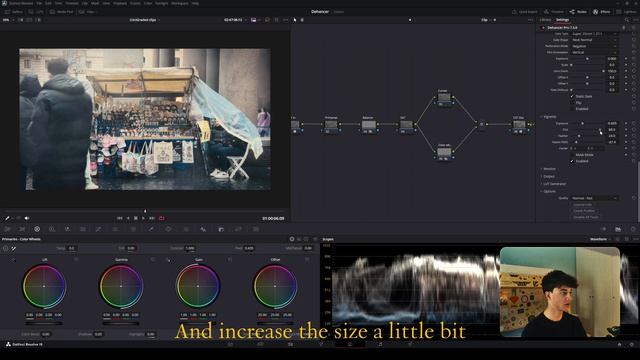The width and height of the screenshot is (640, 360).
Task: Open the Quality dropdown in Options
Action: [594, 198]
